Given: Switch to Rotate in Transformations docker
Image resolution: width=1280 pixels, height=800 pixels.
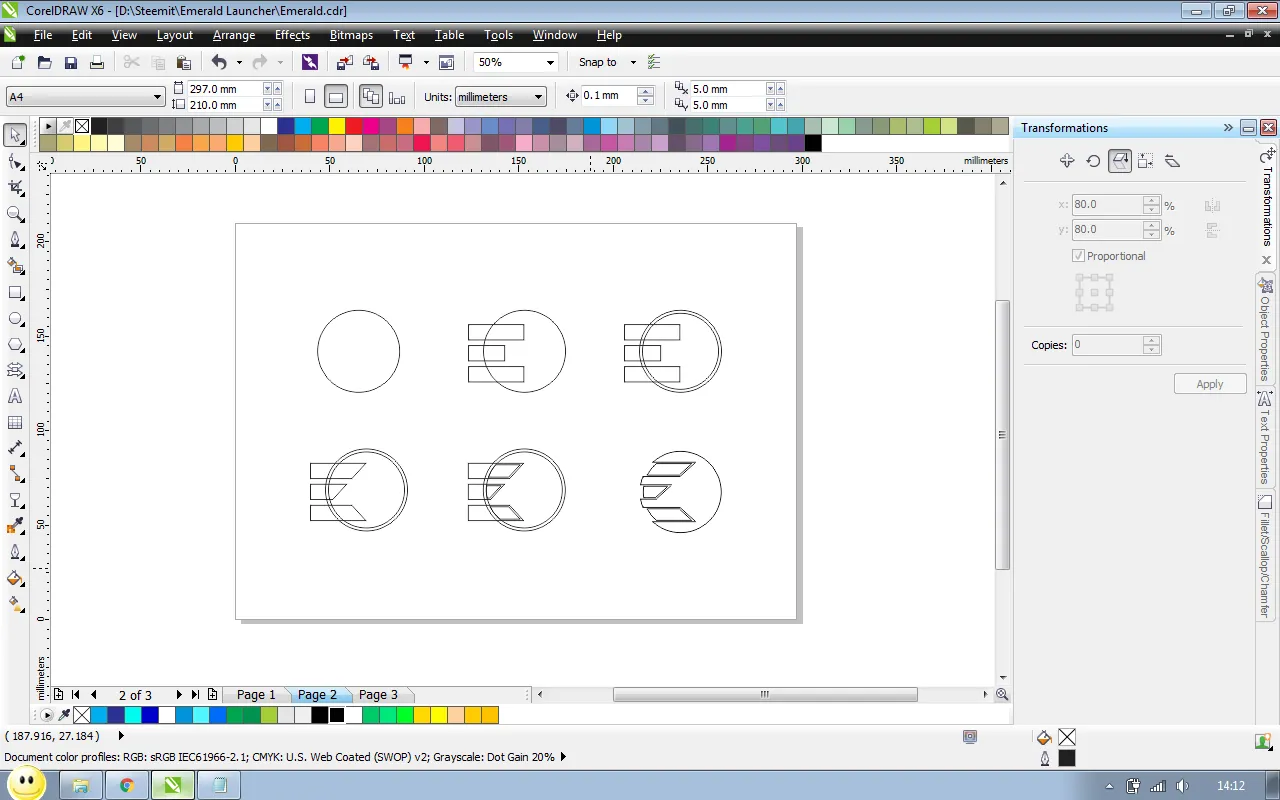Looking at the screenshot, I should [1093, 161].
